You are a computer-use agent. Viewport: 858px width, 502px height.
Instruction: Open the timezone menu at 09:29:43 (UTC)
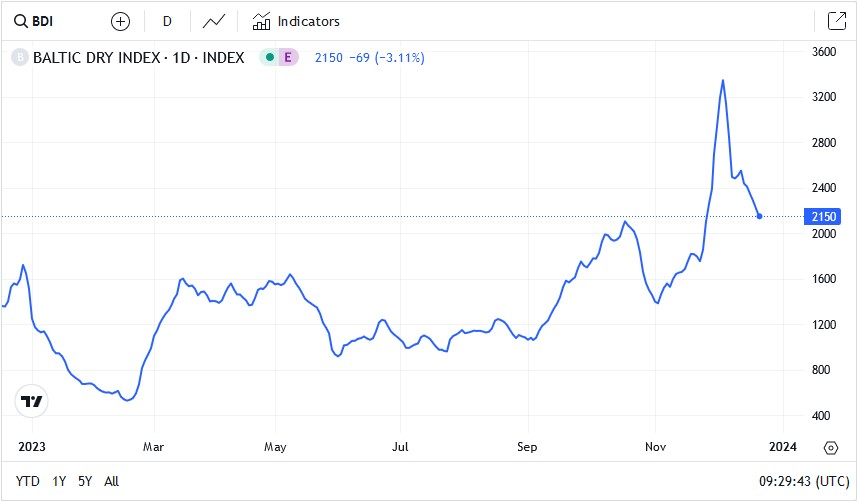coord(801,481)
